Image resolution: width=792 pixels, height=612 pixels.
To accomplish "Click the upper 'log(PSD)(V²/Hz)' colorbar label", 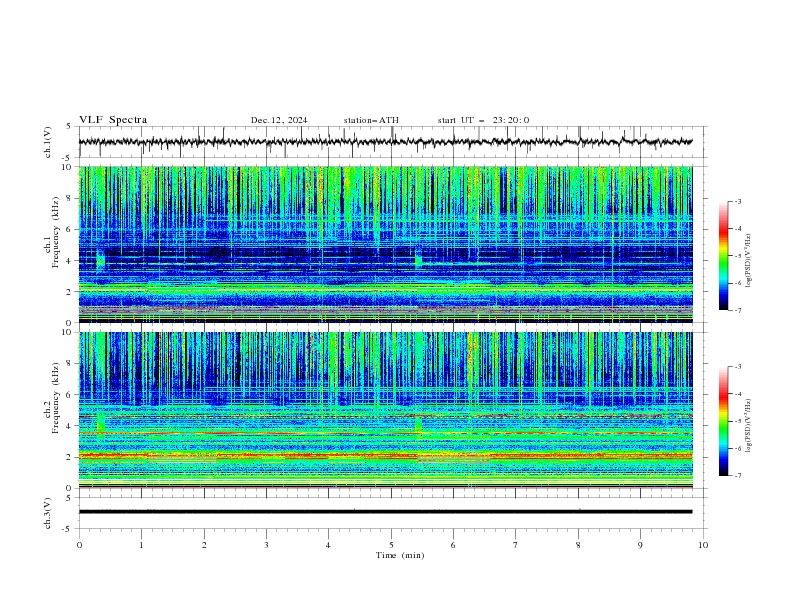I will tap(749, 261).
